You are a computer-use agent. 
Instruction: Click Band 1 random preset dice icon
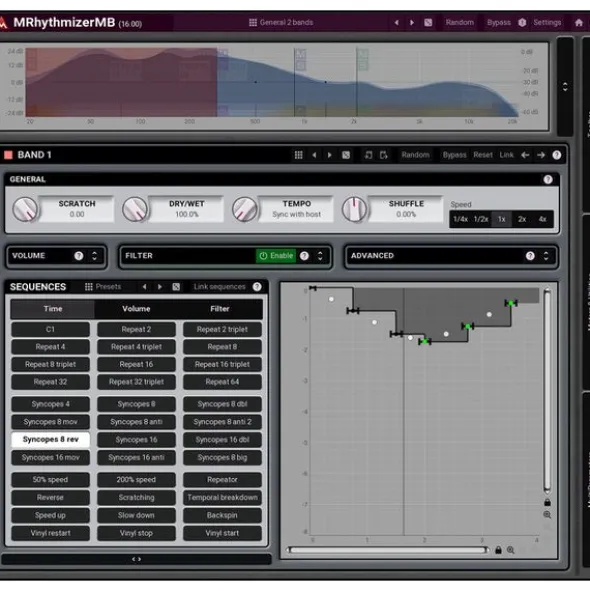[346, 155]
